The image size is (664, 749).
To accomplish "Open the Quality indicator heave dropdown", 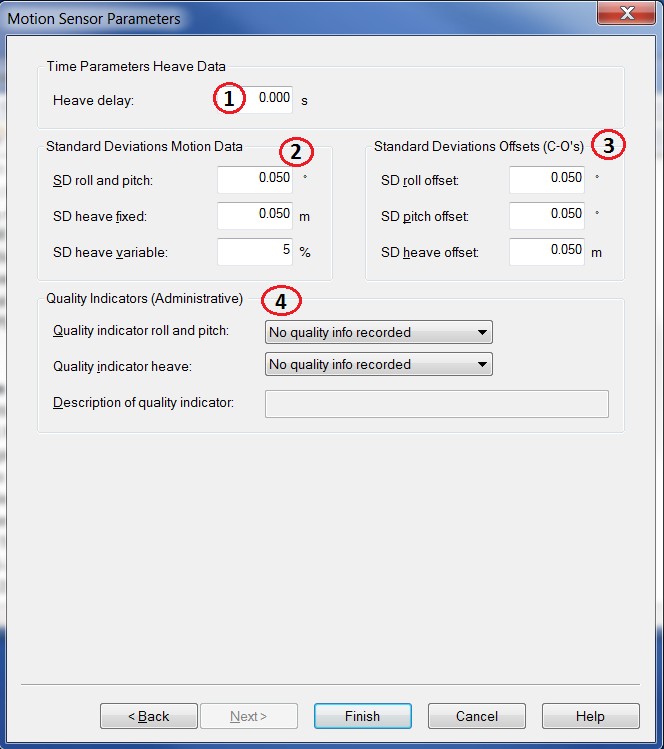I will [x=379, y=364].
